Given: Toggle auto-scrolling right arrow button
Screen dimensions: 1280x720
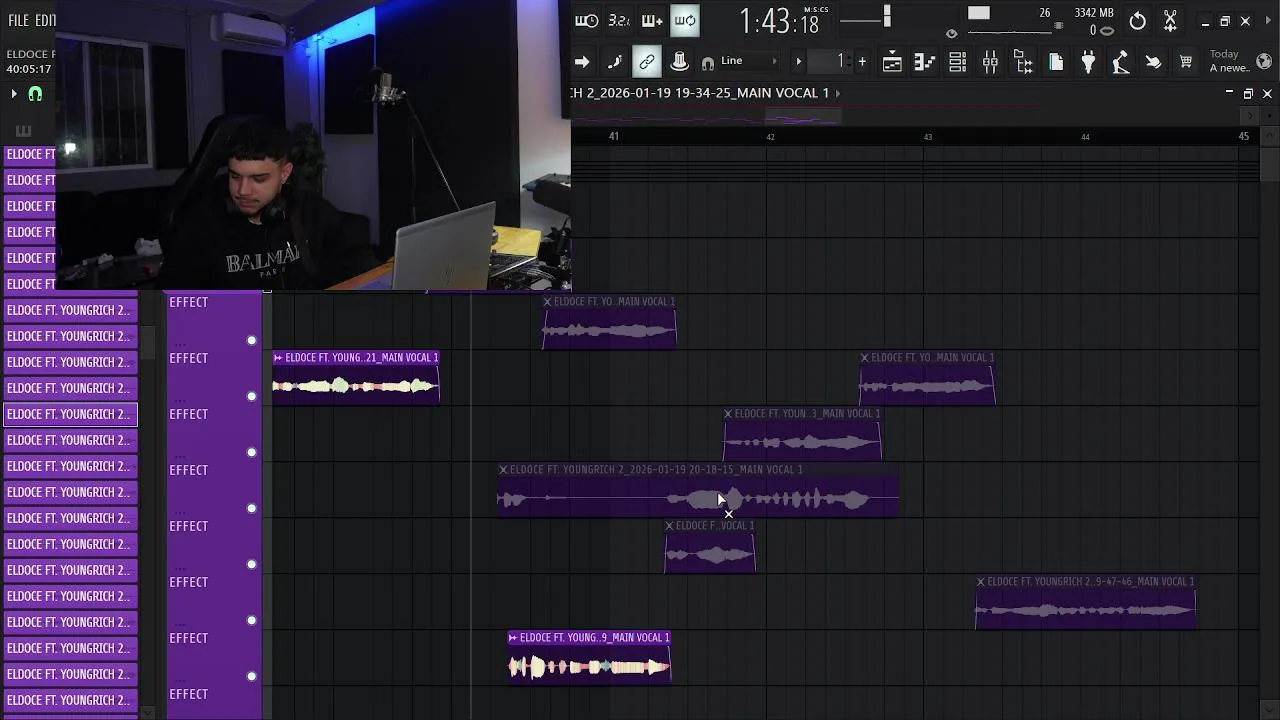Looking at the screenshot, I should [x=582, y=62].
